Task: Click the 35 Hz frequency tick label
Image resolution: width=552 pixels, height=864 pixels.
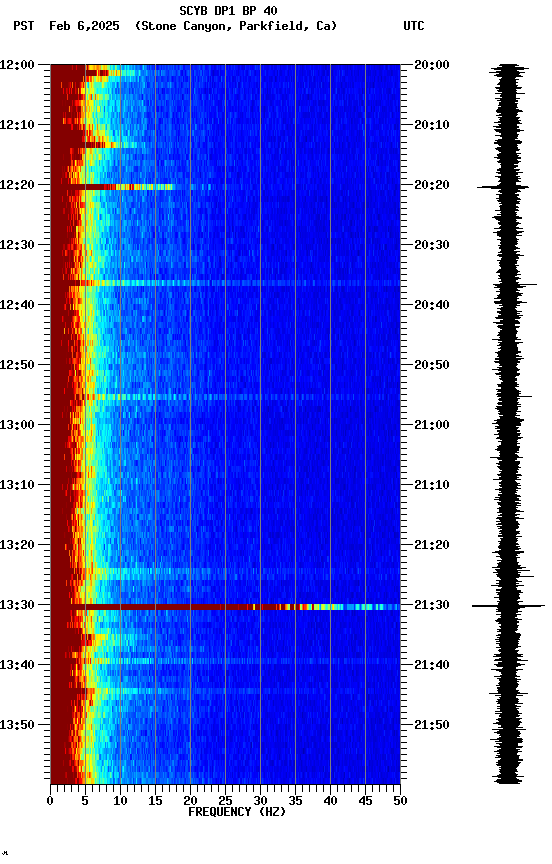Action: pos(295,801)
